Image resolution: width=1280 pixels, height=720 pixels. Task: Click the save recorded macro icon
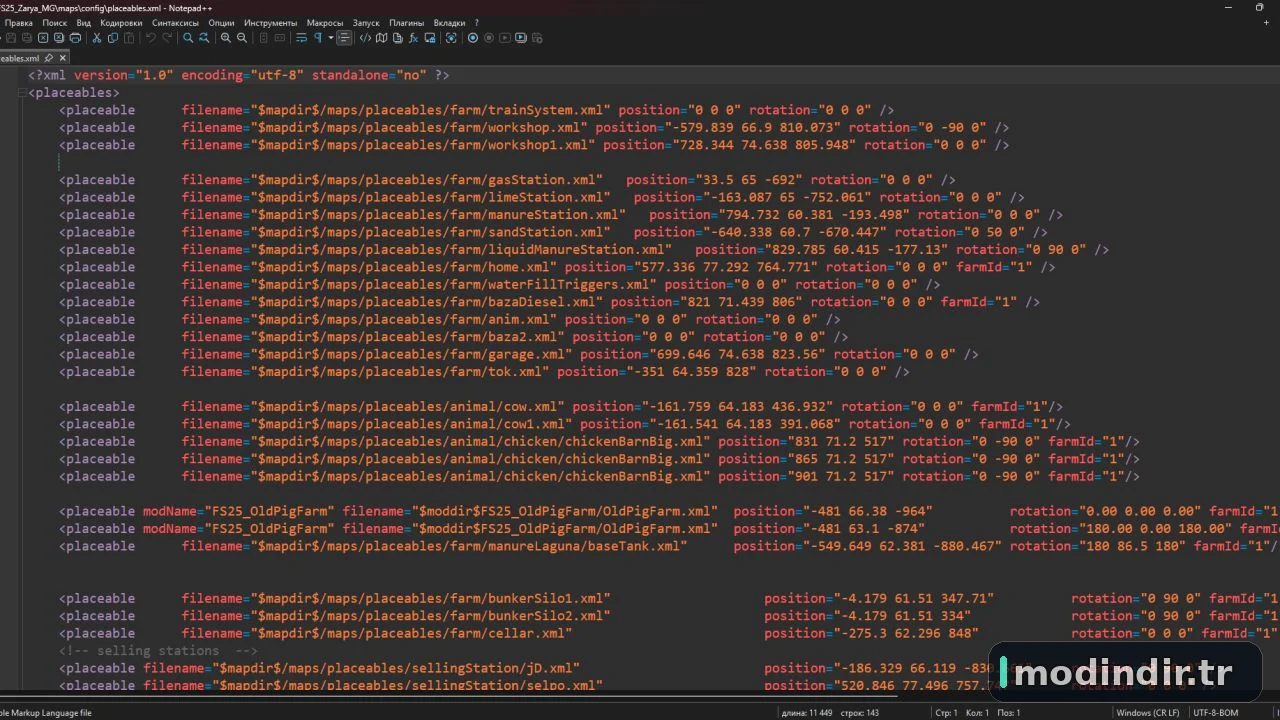(537, 38)
